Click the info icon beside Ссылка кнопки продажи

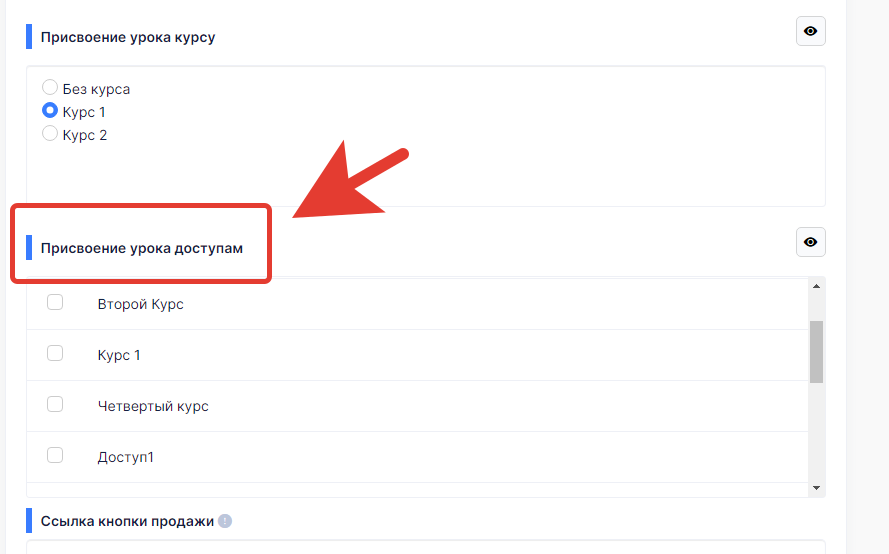[x=225, y=521]
